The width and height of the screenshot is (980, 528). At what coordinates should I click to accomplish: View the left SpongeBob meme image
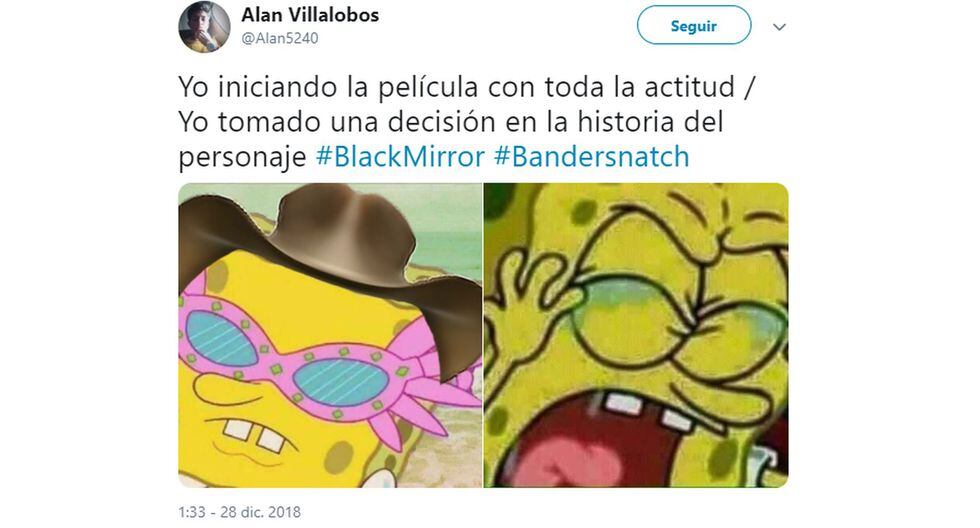click(x=330, y=335)
